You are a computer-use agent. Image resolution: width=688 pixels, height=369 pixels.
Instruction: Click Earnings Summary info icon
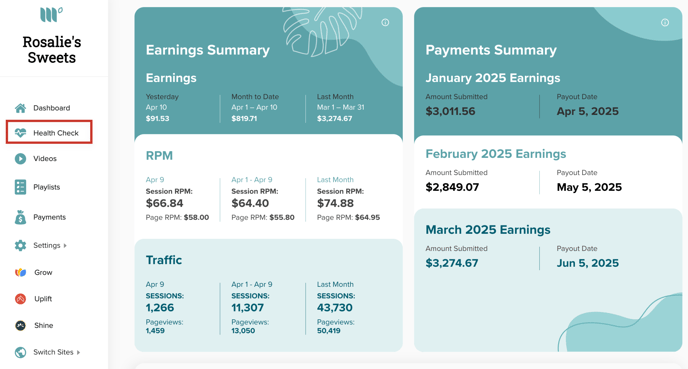pyautogui.click(x=385, y=22)
